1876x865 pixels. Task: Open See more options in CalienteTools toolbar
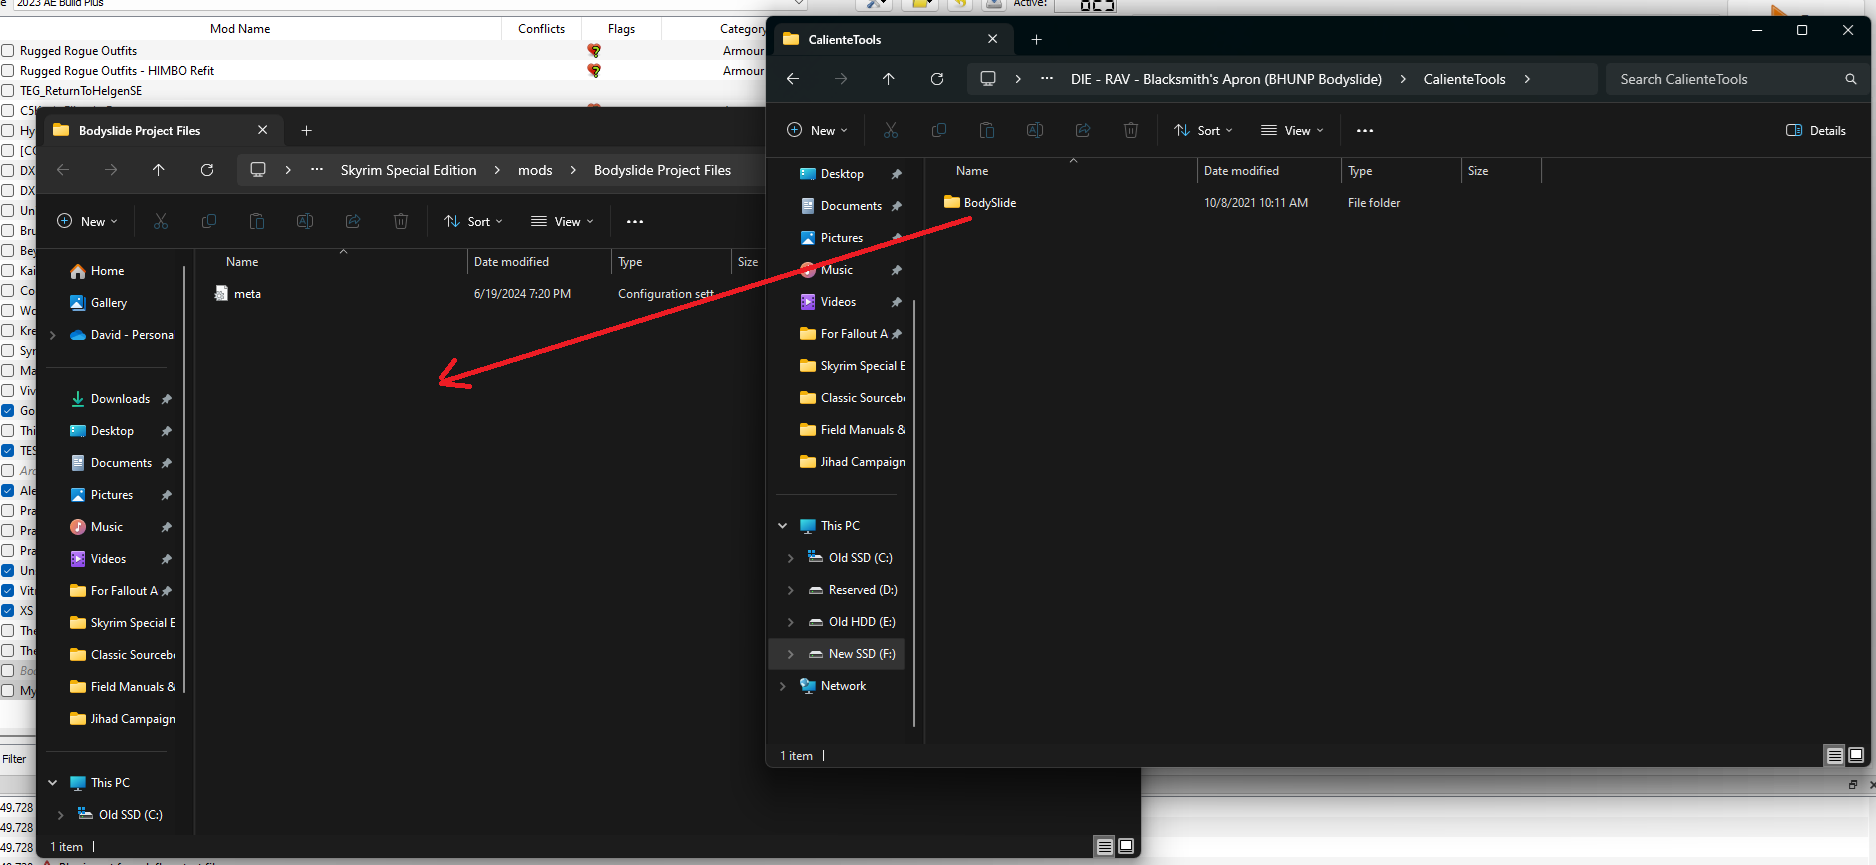[1365, 130]
